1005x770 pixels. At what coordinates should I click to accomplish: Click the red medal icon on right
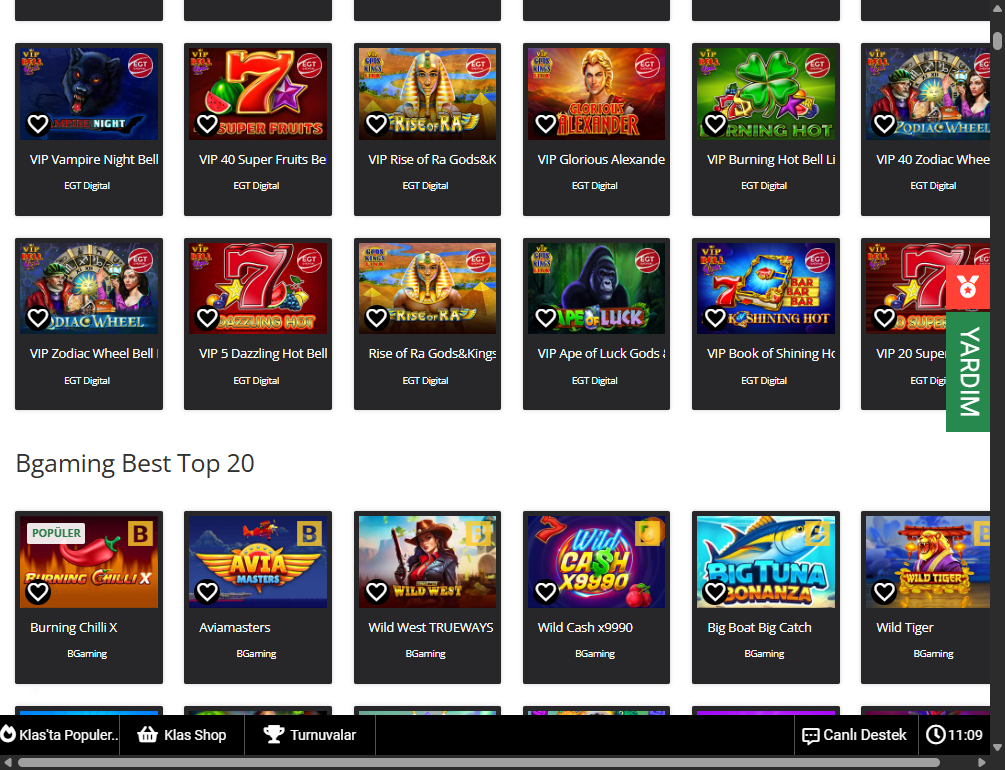[x=968, y=288]
